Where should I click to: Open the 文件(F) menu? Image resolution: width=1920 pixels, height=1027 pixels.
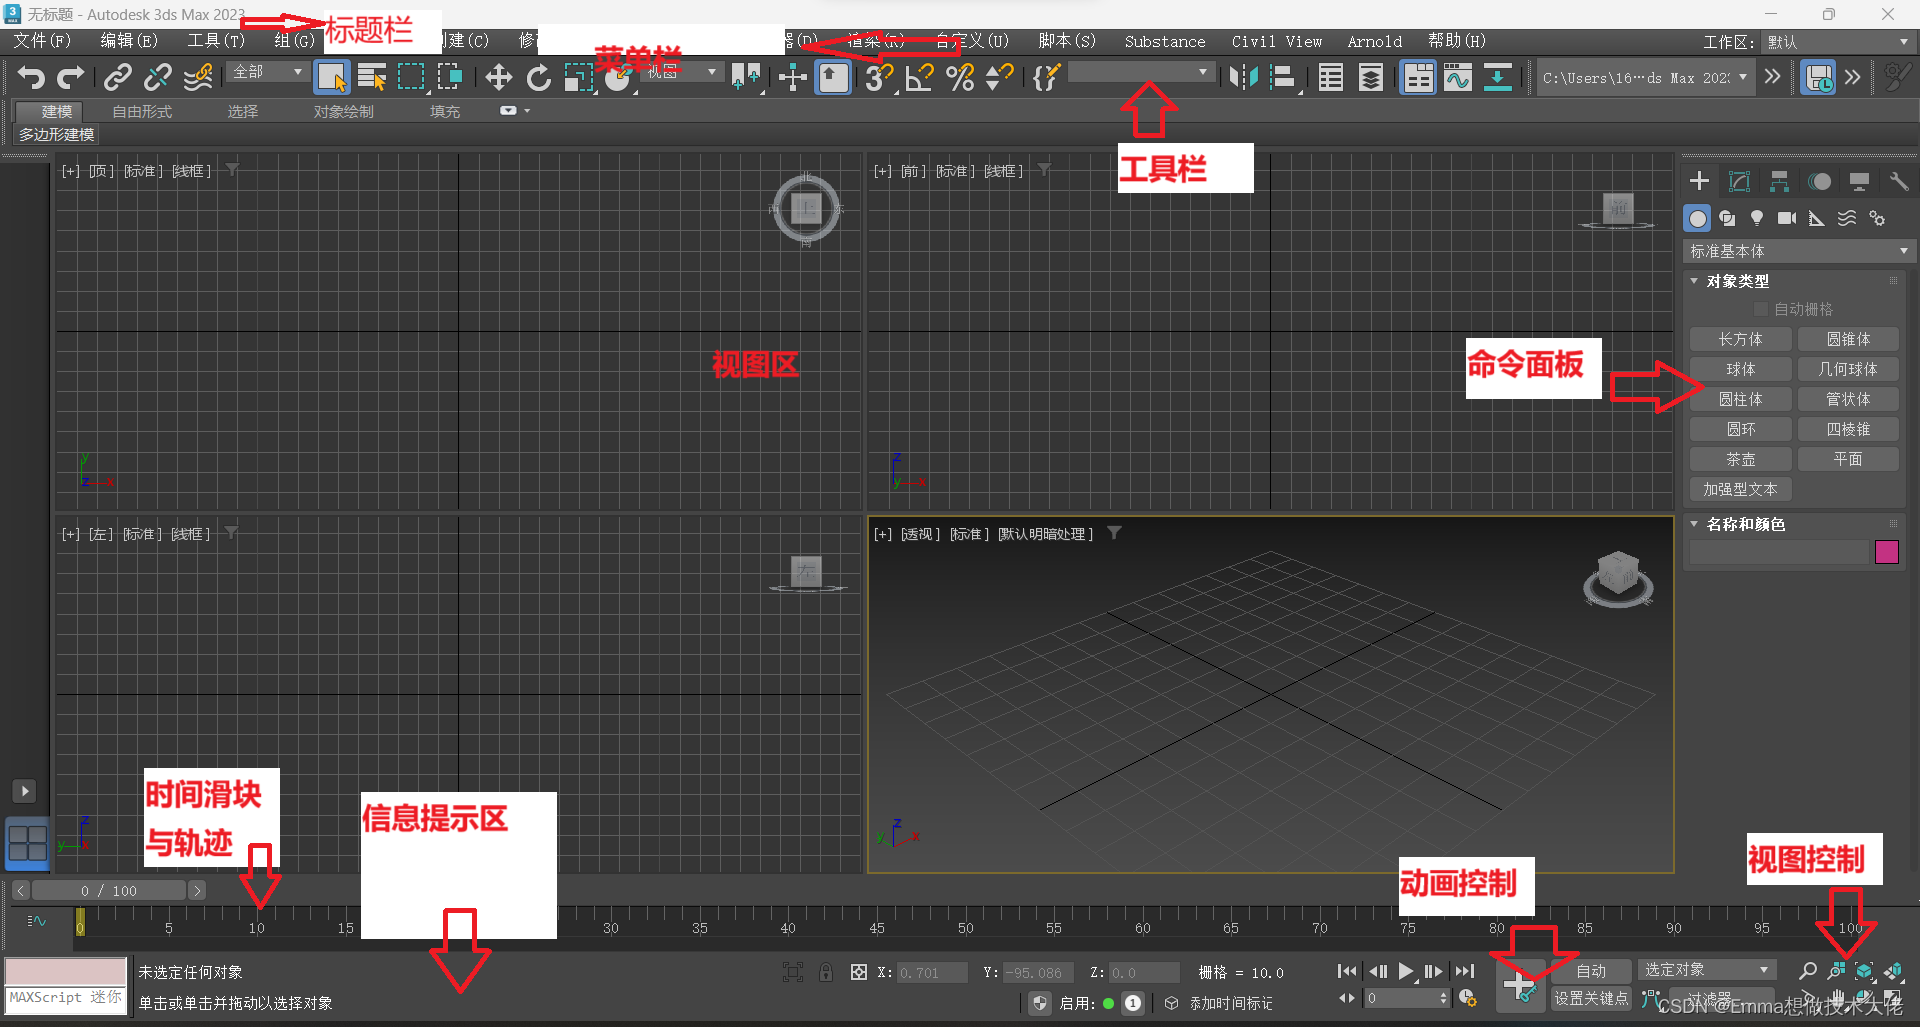(x=42, y=41)
